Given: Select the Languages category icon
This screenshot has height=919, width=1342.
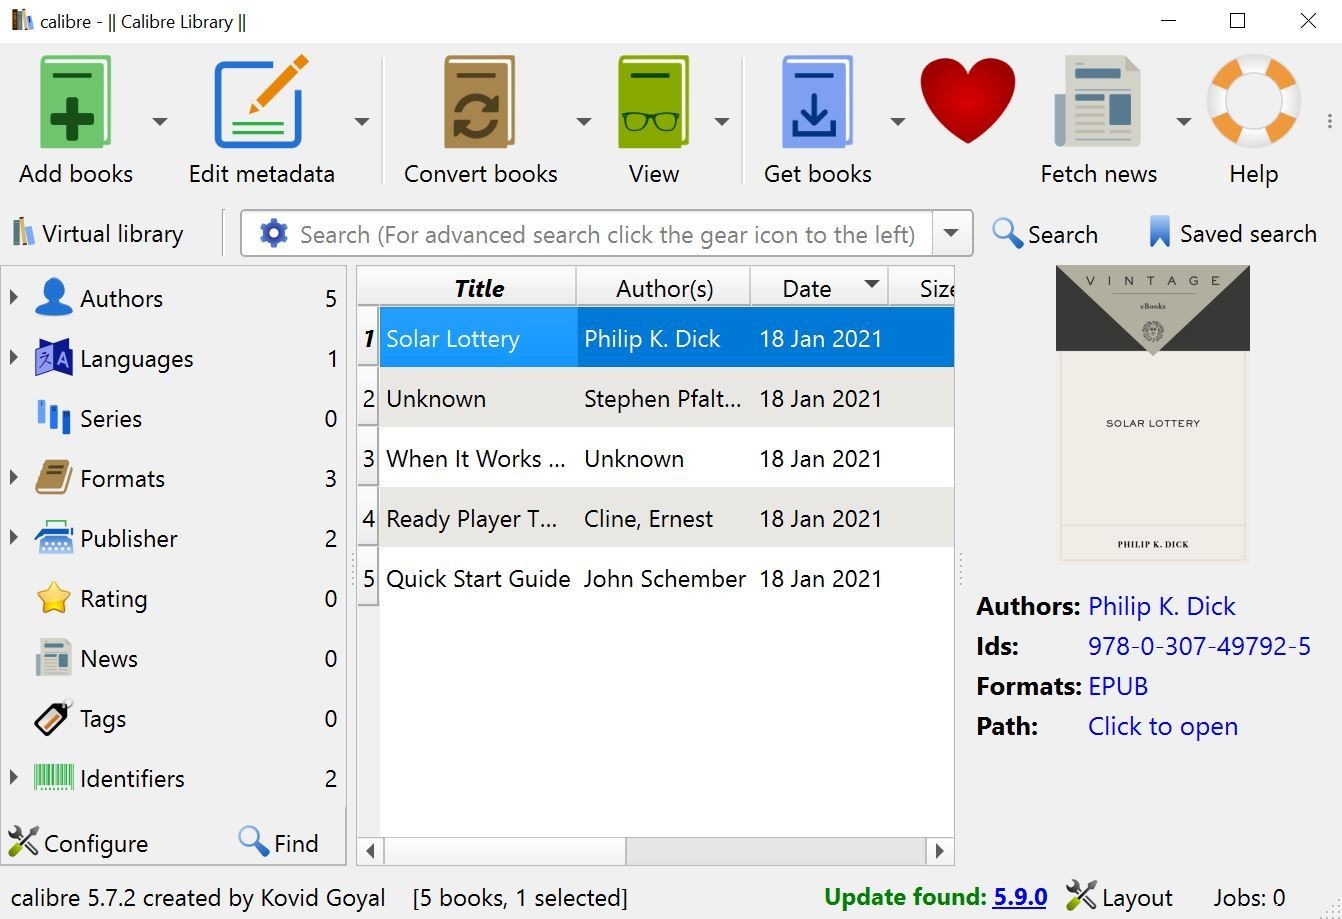Looking at the screenshot, I should click(53, 358).
